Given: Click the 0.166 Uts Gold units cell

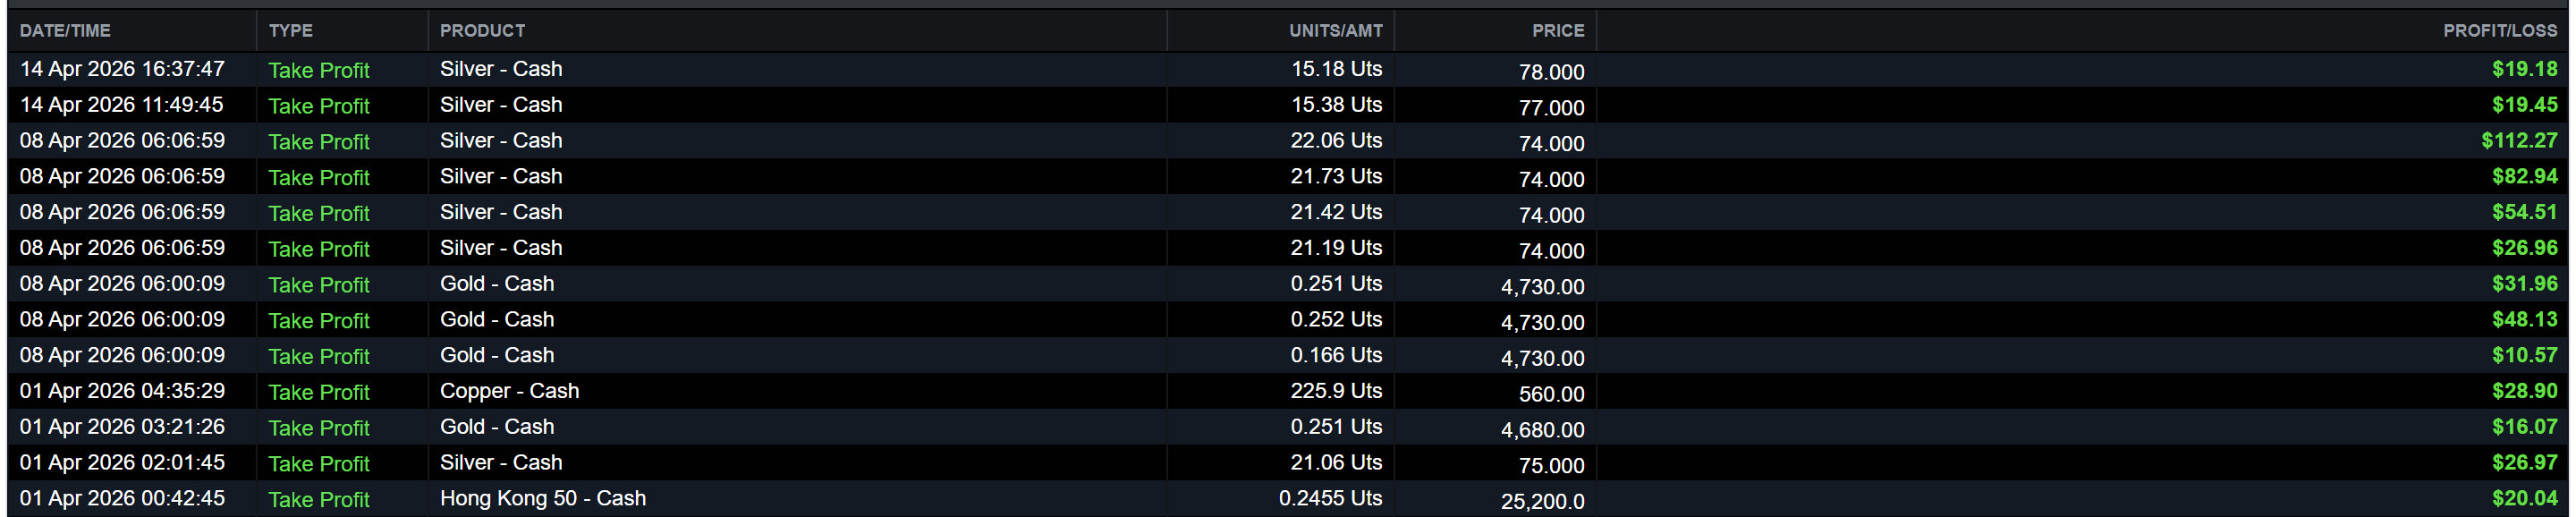Looking at the screenshot, I should (1335, 356).
